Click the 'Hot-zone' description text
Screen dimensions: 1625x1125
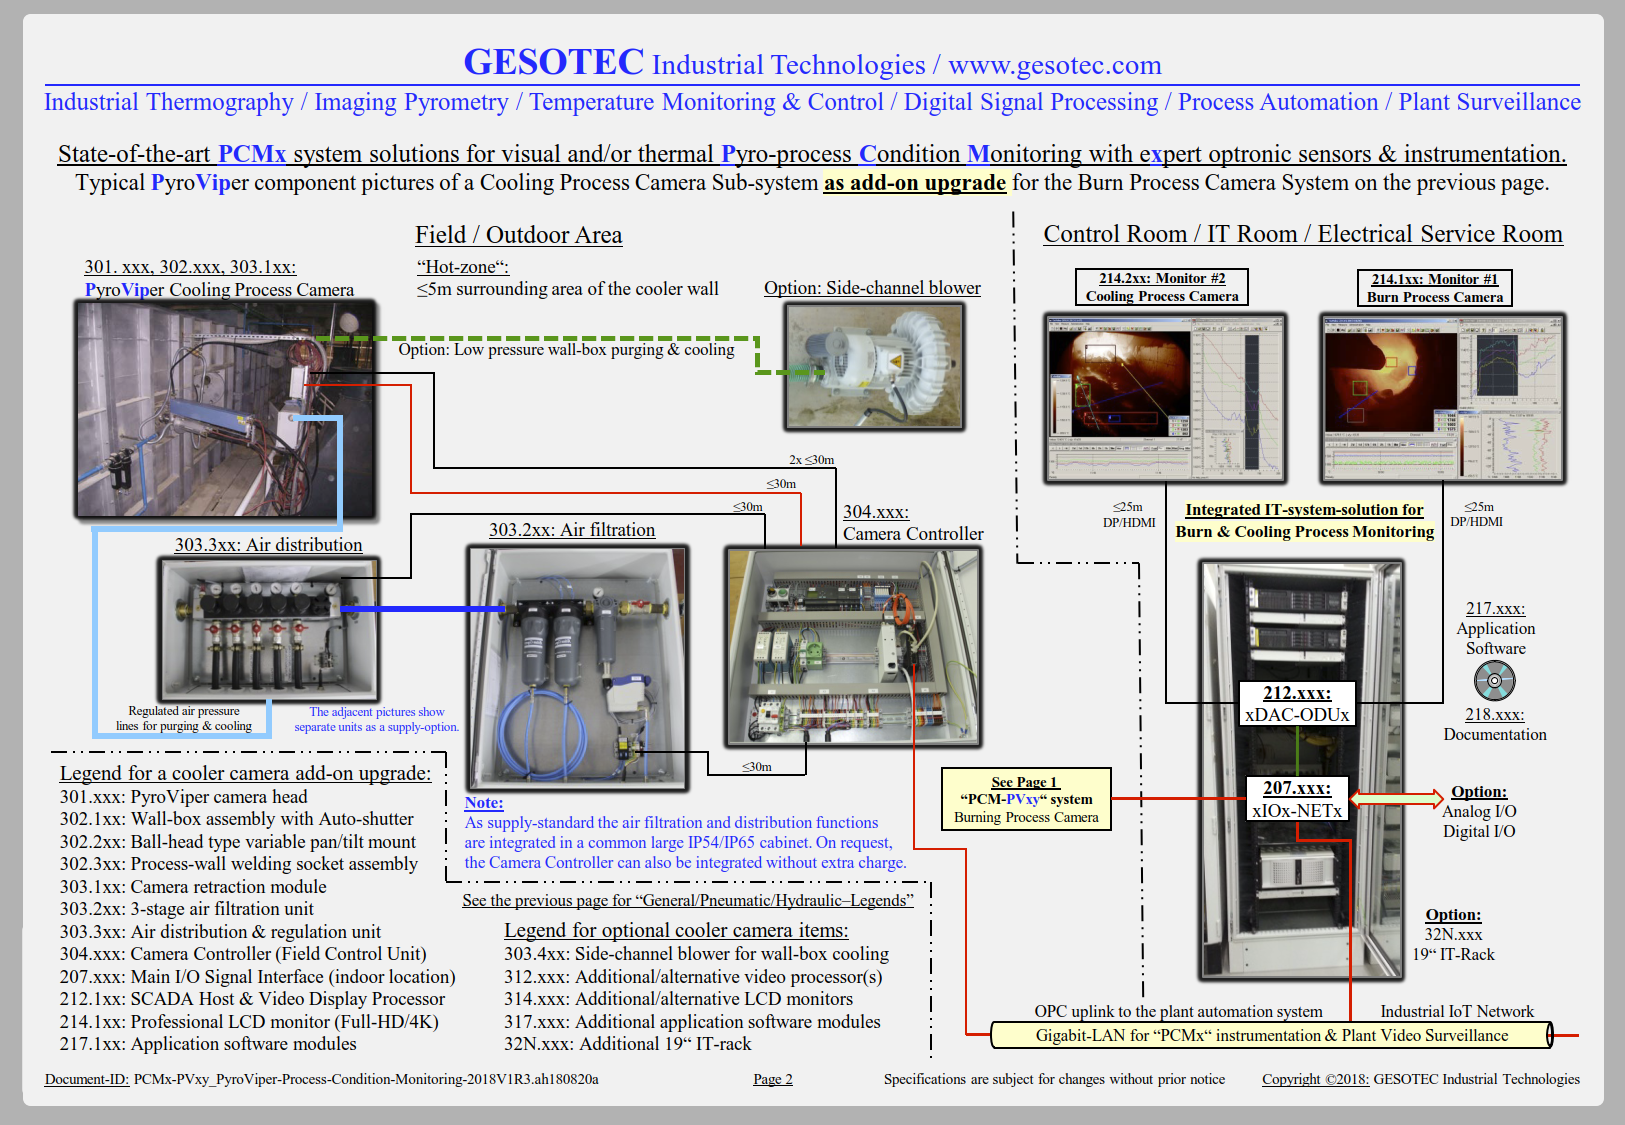568,279
